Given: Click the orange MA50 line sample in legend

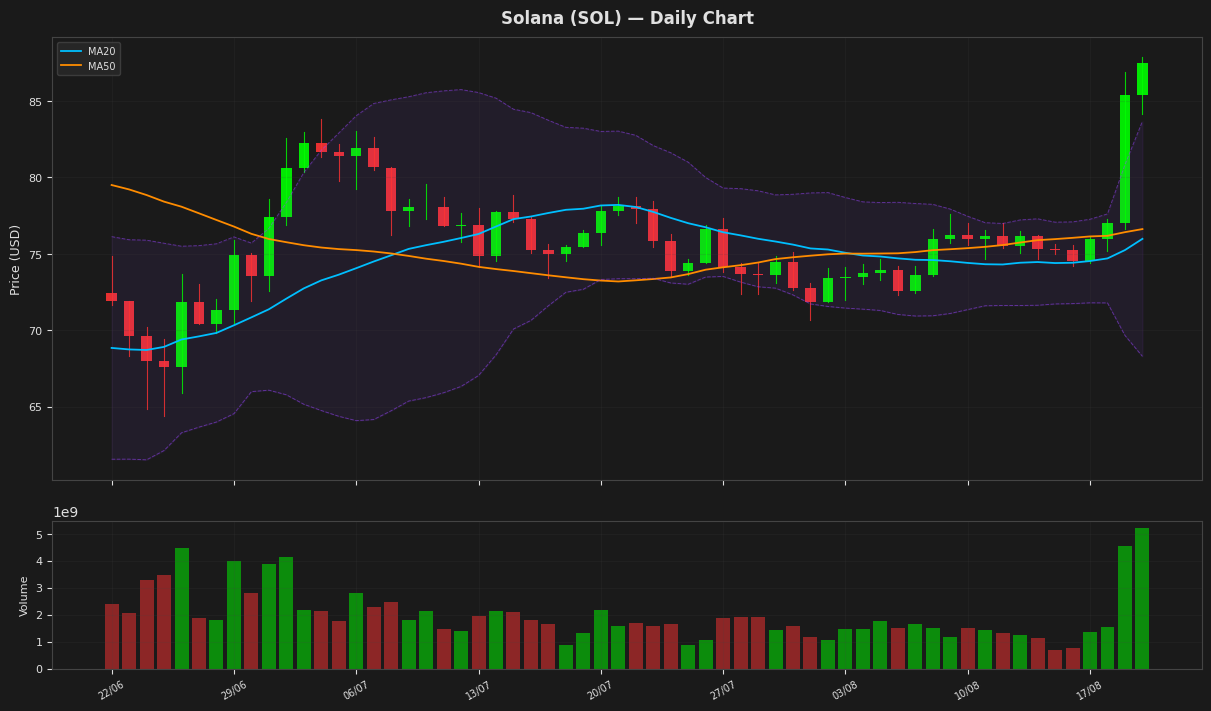Looking at the screenshot, I should 72,67.
